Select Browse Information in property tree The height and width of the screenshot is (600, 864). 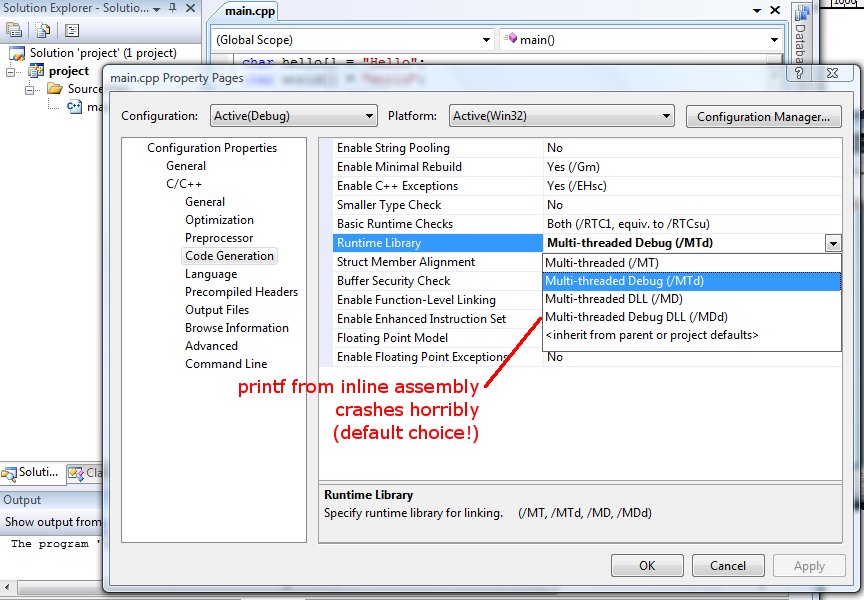pos(237,328)
